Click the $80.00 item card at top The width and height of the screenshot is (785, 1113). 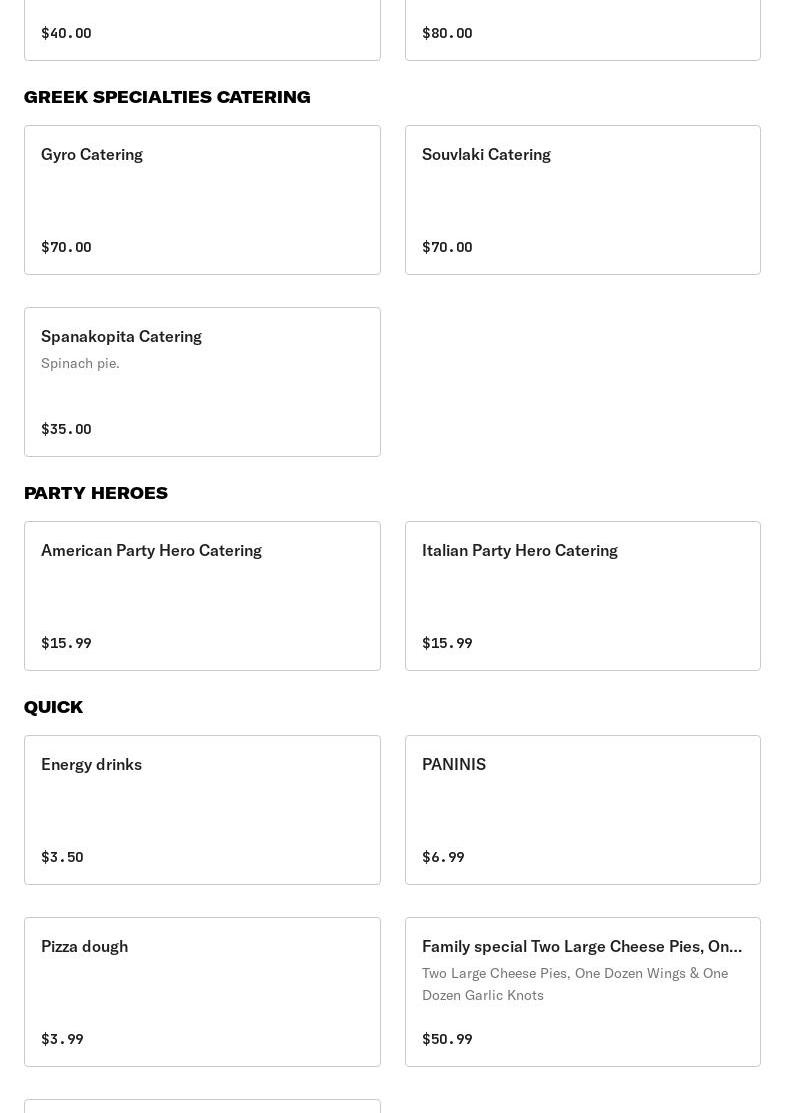[582, 30]
